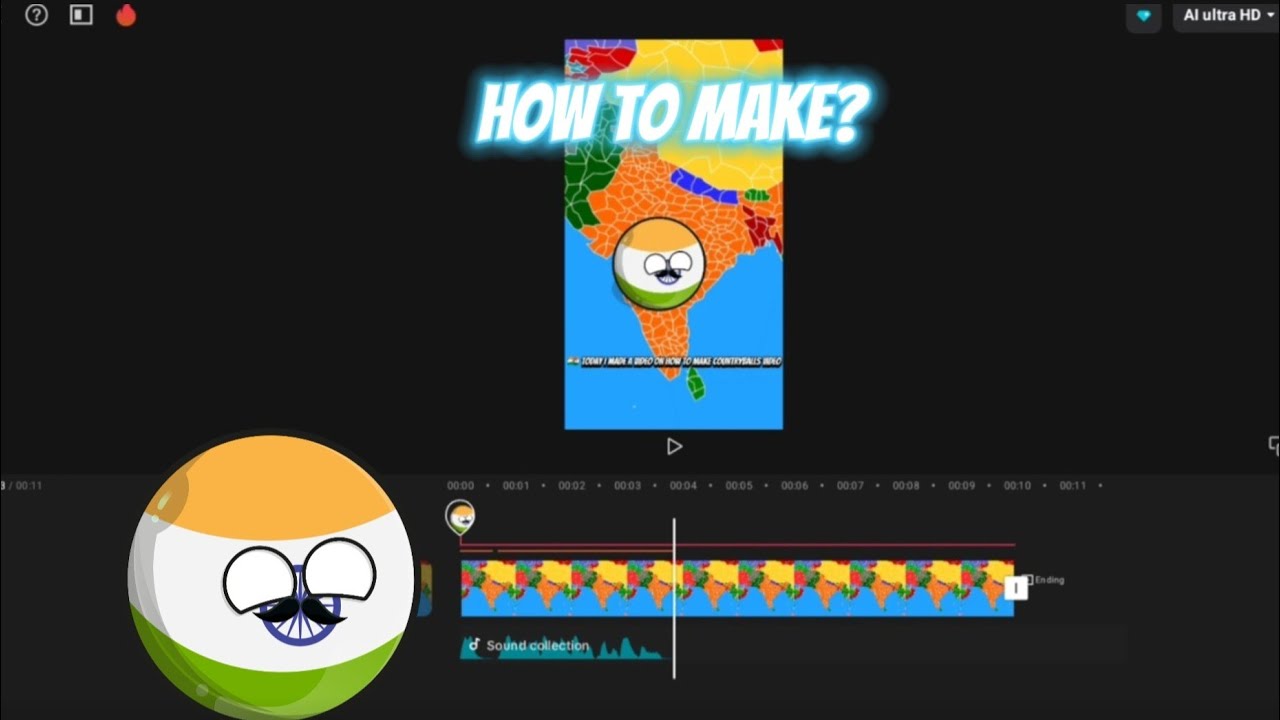Click the 00:03 timeline mark

(627, 486)
